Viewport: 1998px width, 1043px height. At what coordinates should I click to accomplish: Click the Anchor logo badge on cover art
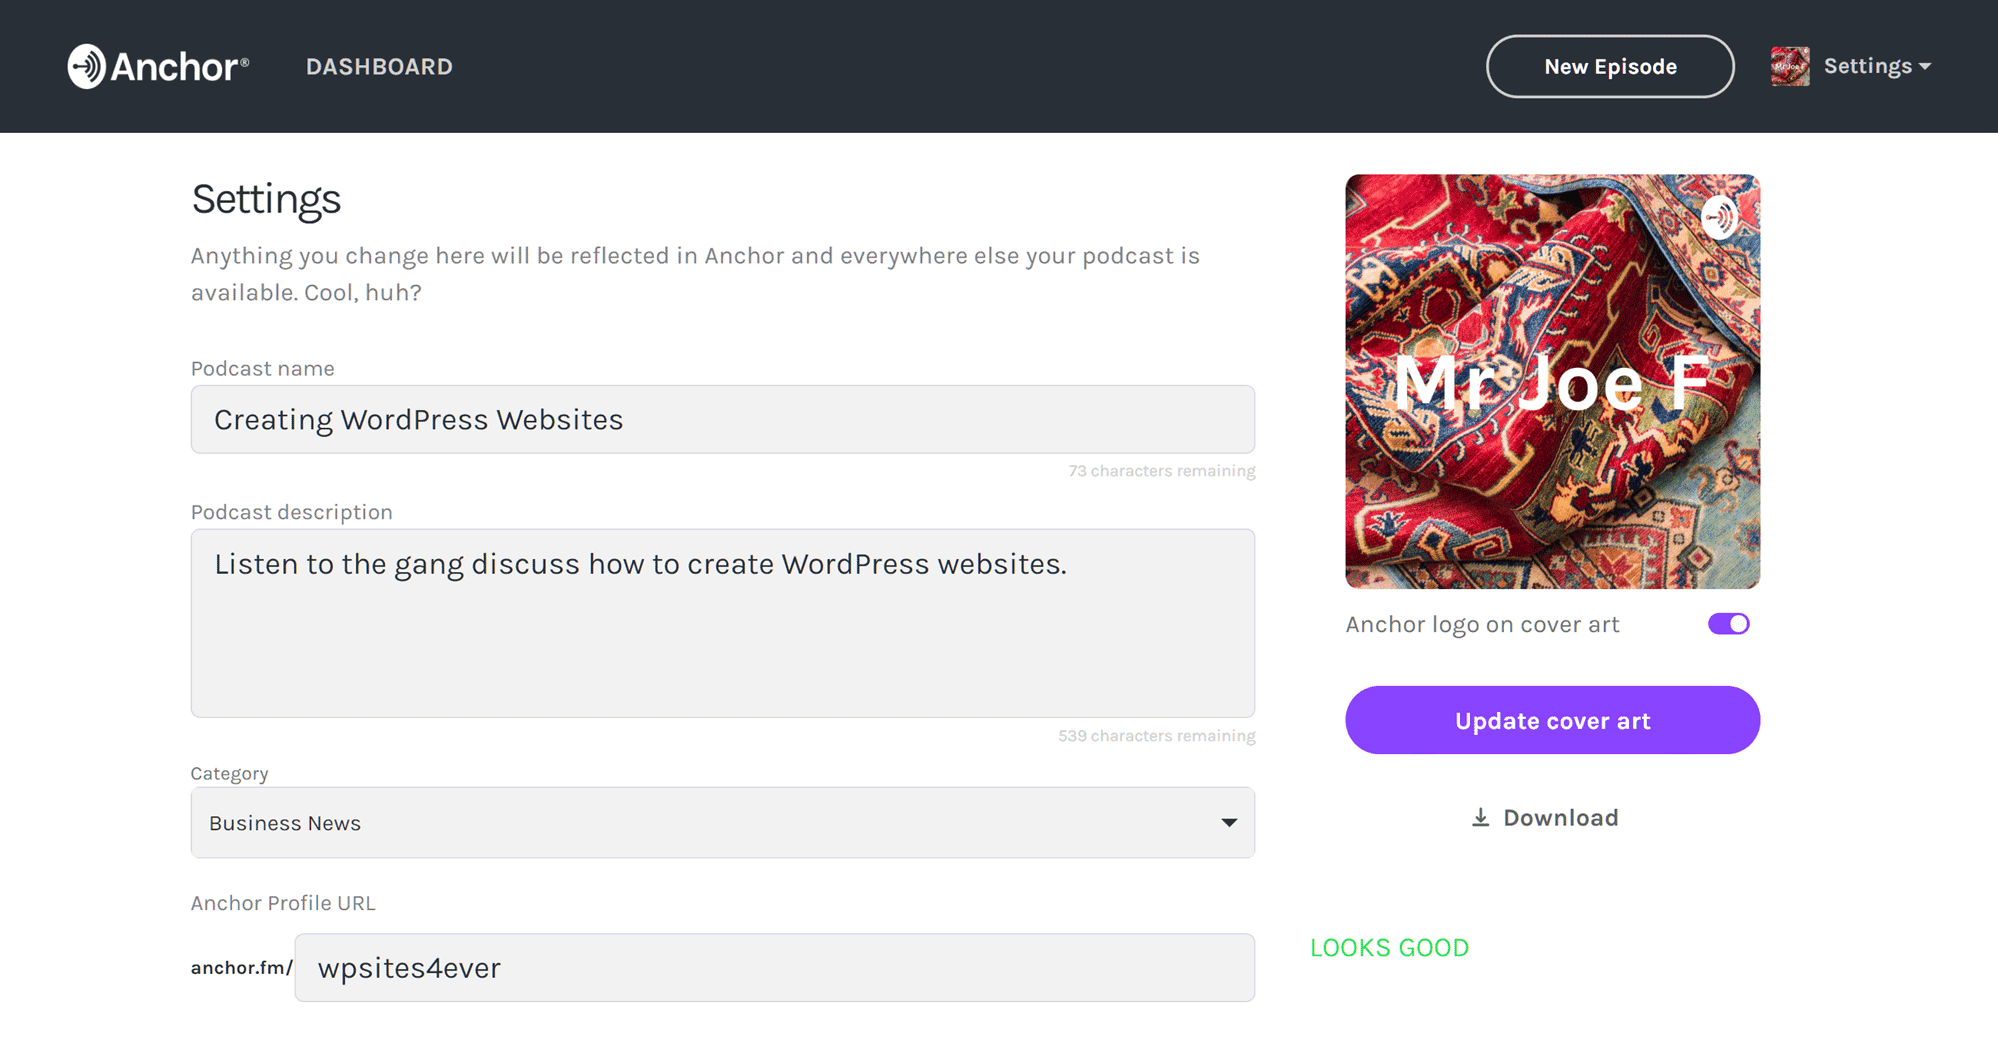1720,216
